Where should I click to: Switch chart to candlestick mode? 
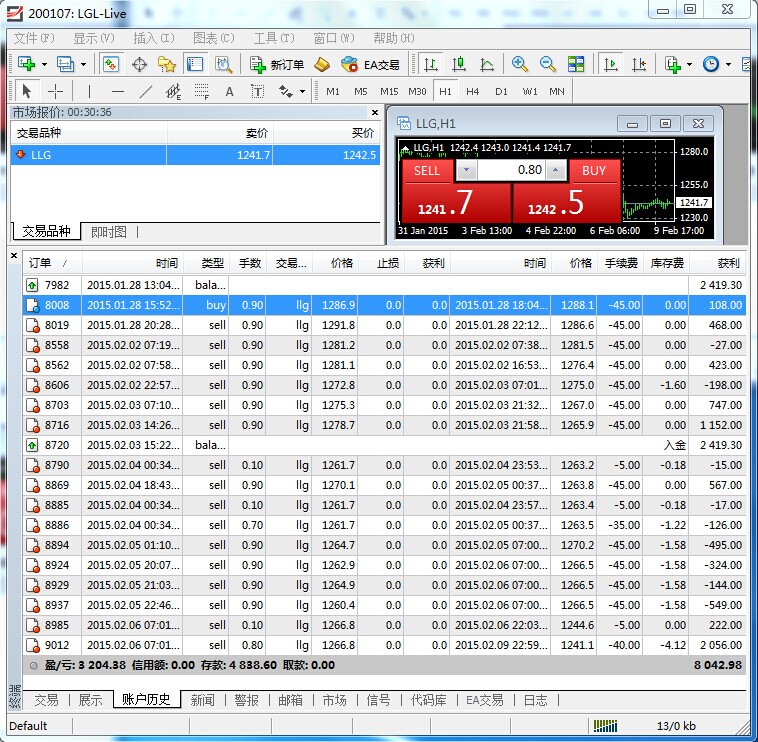[x=459, y=64]
